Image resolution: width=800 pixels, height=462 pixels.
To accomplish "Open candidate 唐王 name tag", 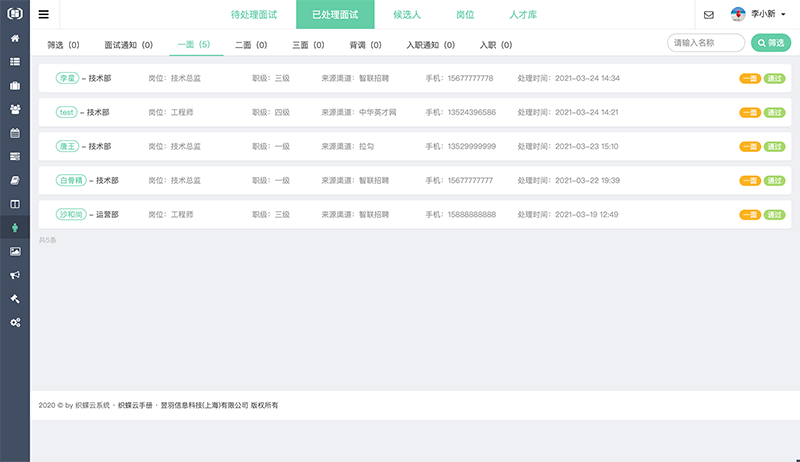I will coord(67,146).
